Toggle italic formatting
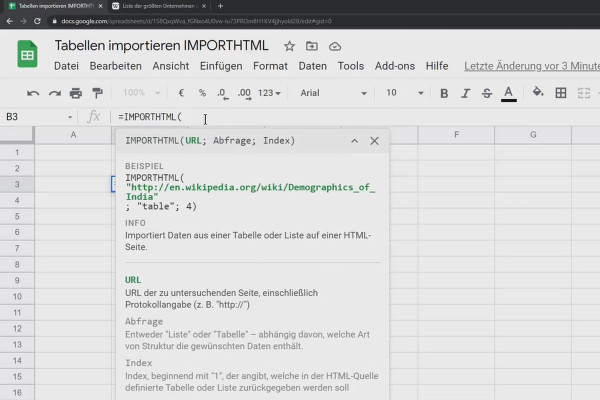The image size is (600, 400). [x=465, y=93]
